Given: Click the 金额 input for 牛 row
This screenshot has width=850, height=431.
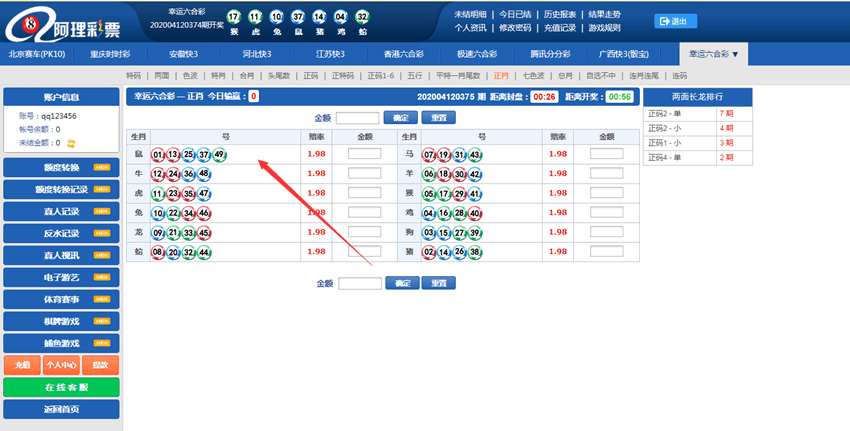Looking at the screenshot, I should [364, 174].
